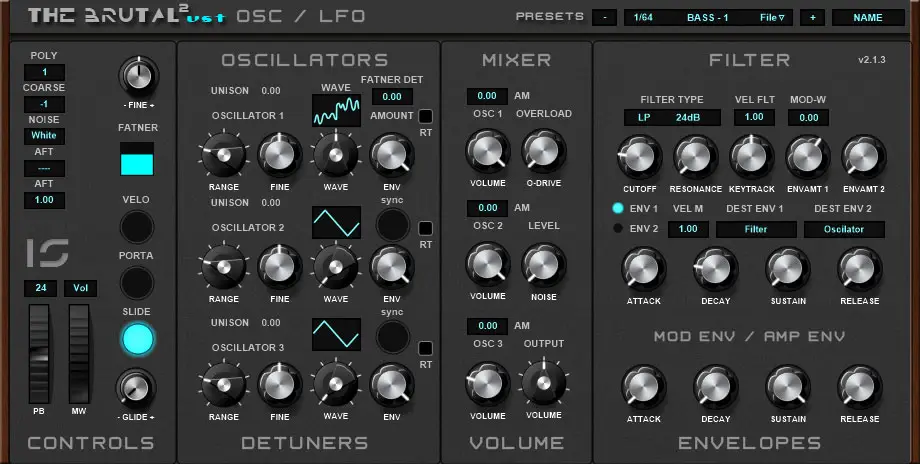Click Oscillator 1 WAVE knob
The height and width of the screenshot is (464, 920).
[336, 155]
